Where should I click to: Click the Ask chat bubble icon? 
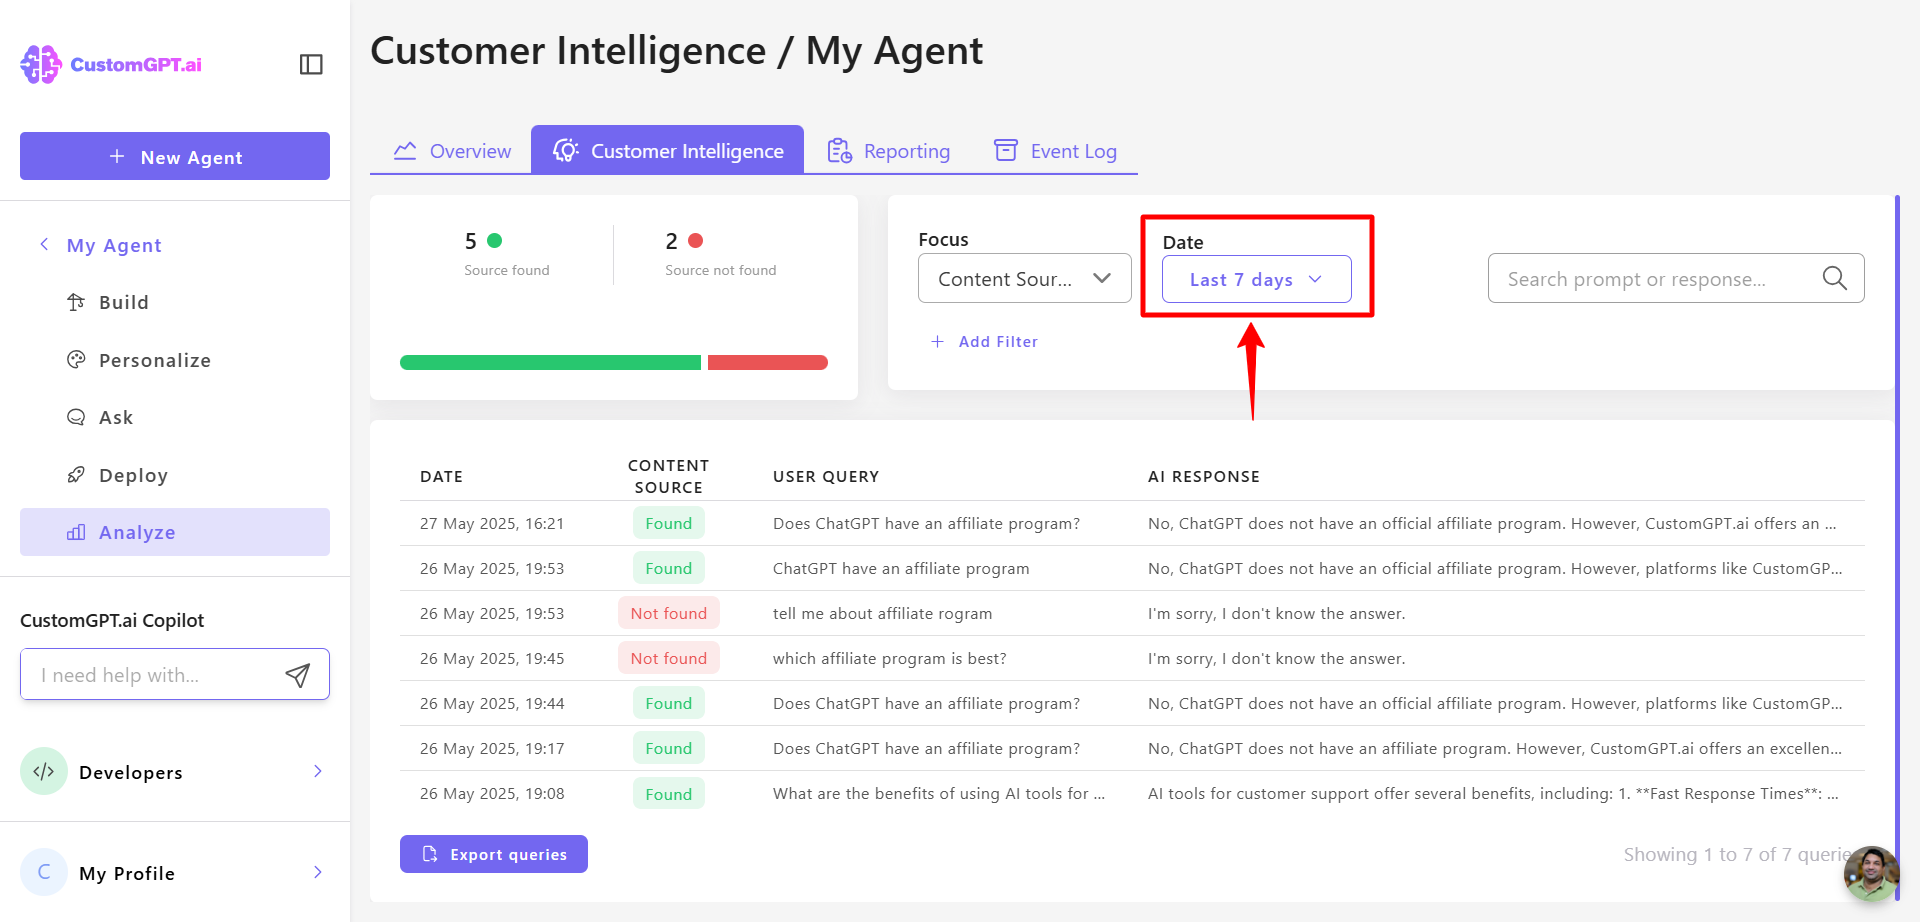coord(76,417)
